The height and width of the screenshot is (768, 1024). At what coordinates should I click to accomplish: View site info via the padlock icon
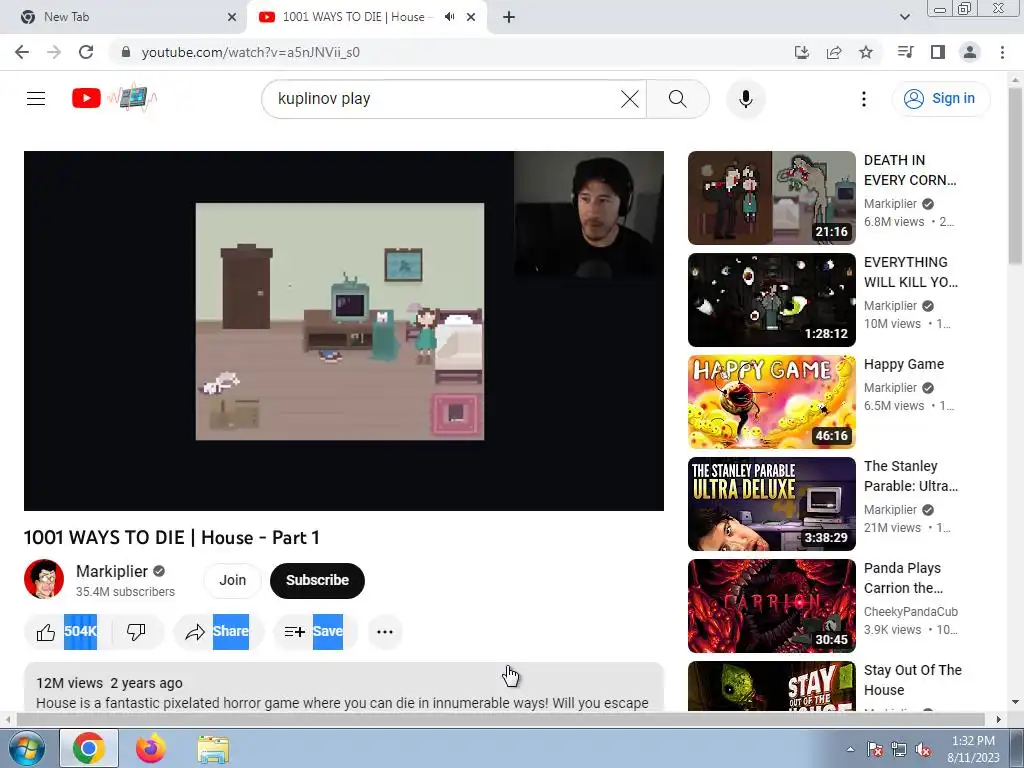(126, 52)
